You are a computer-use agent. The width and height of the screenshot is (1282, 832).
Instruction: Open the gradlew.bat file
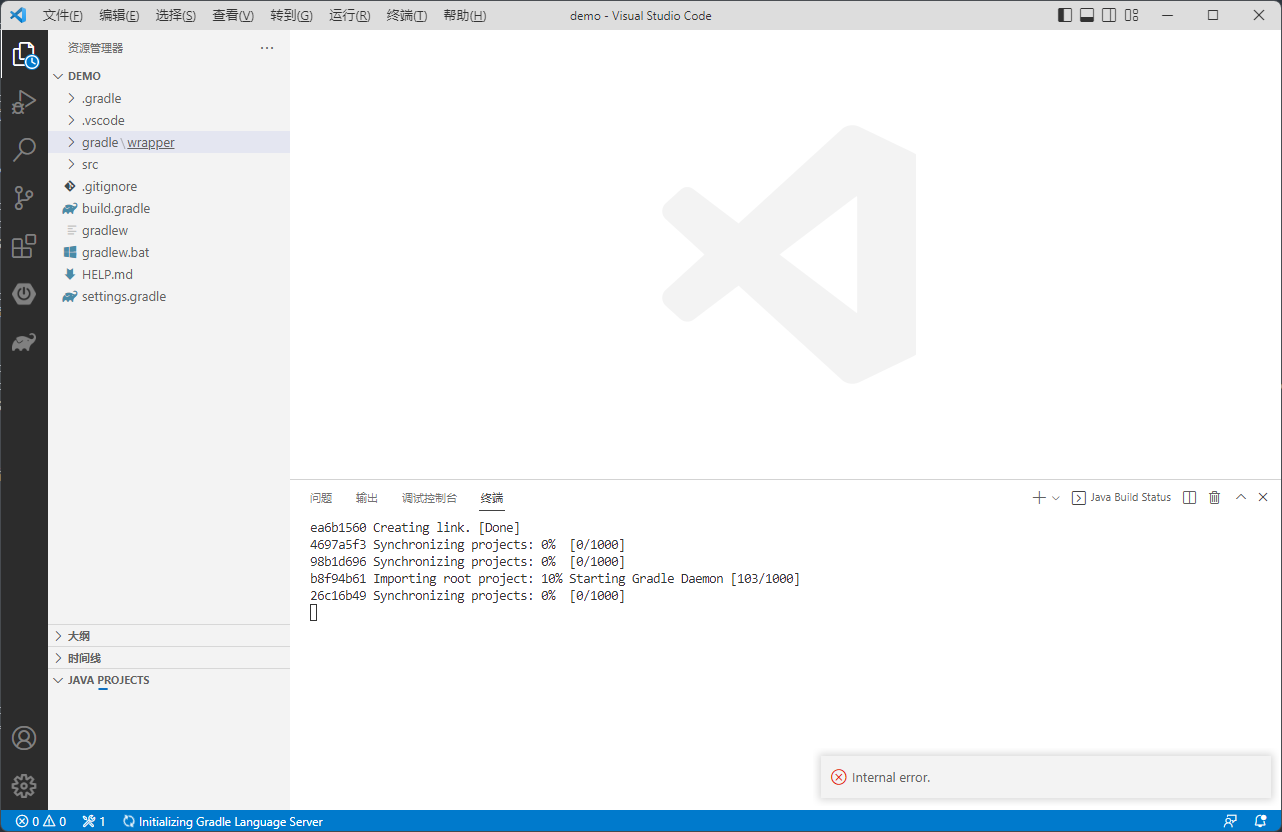[x=169, y=252]
